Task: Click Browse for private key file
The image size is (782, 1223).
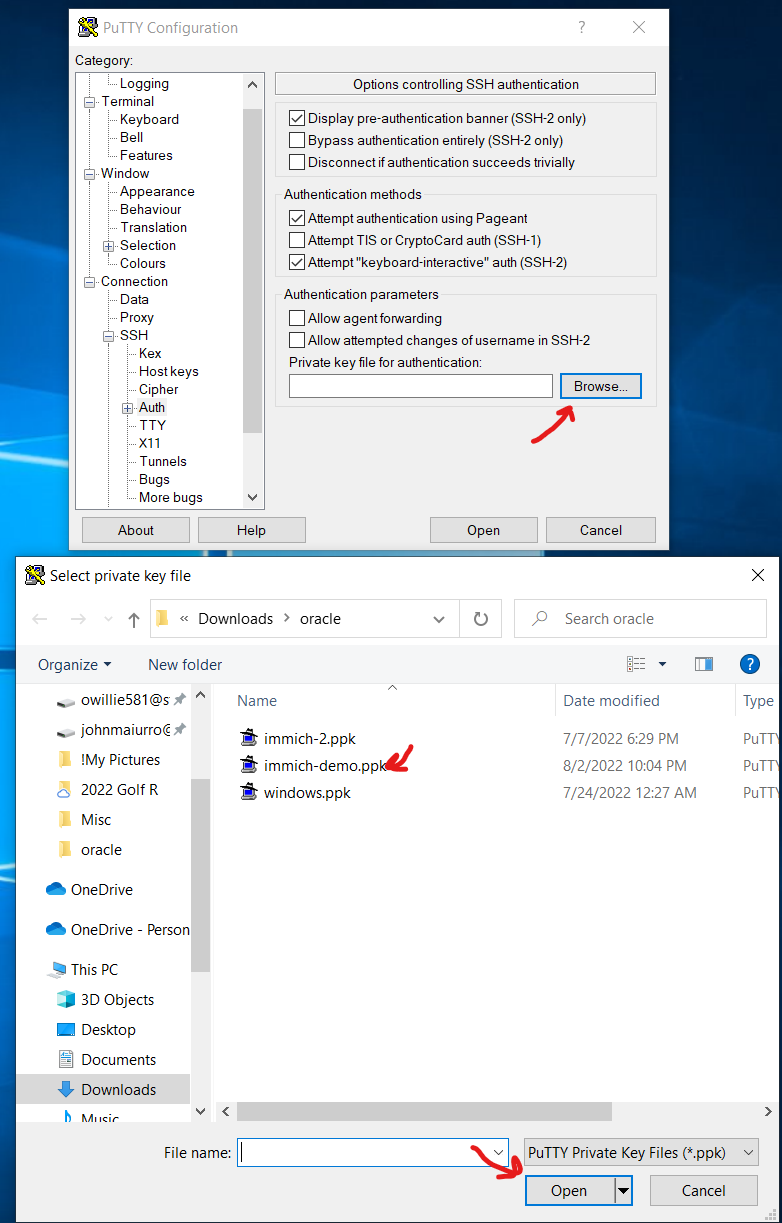Action: [601, 386]
